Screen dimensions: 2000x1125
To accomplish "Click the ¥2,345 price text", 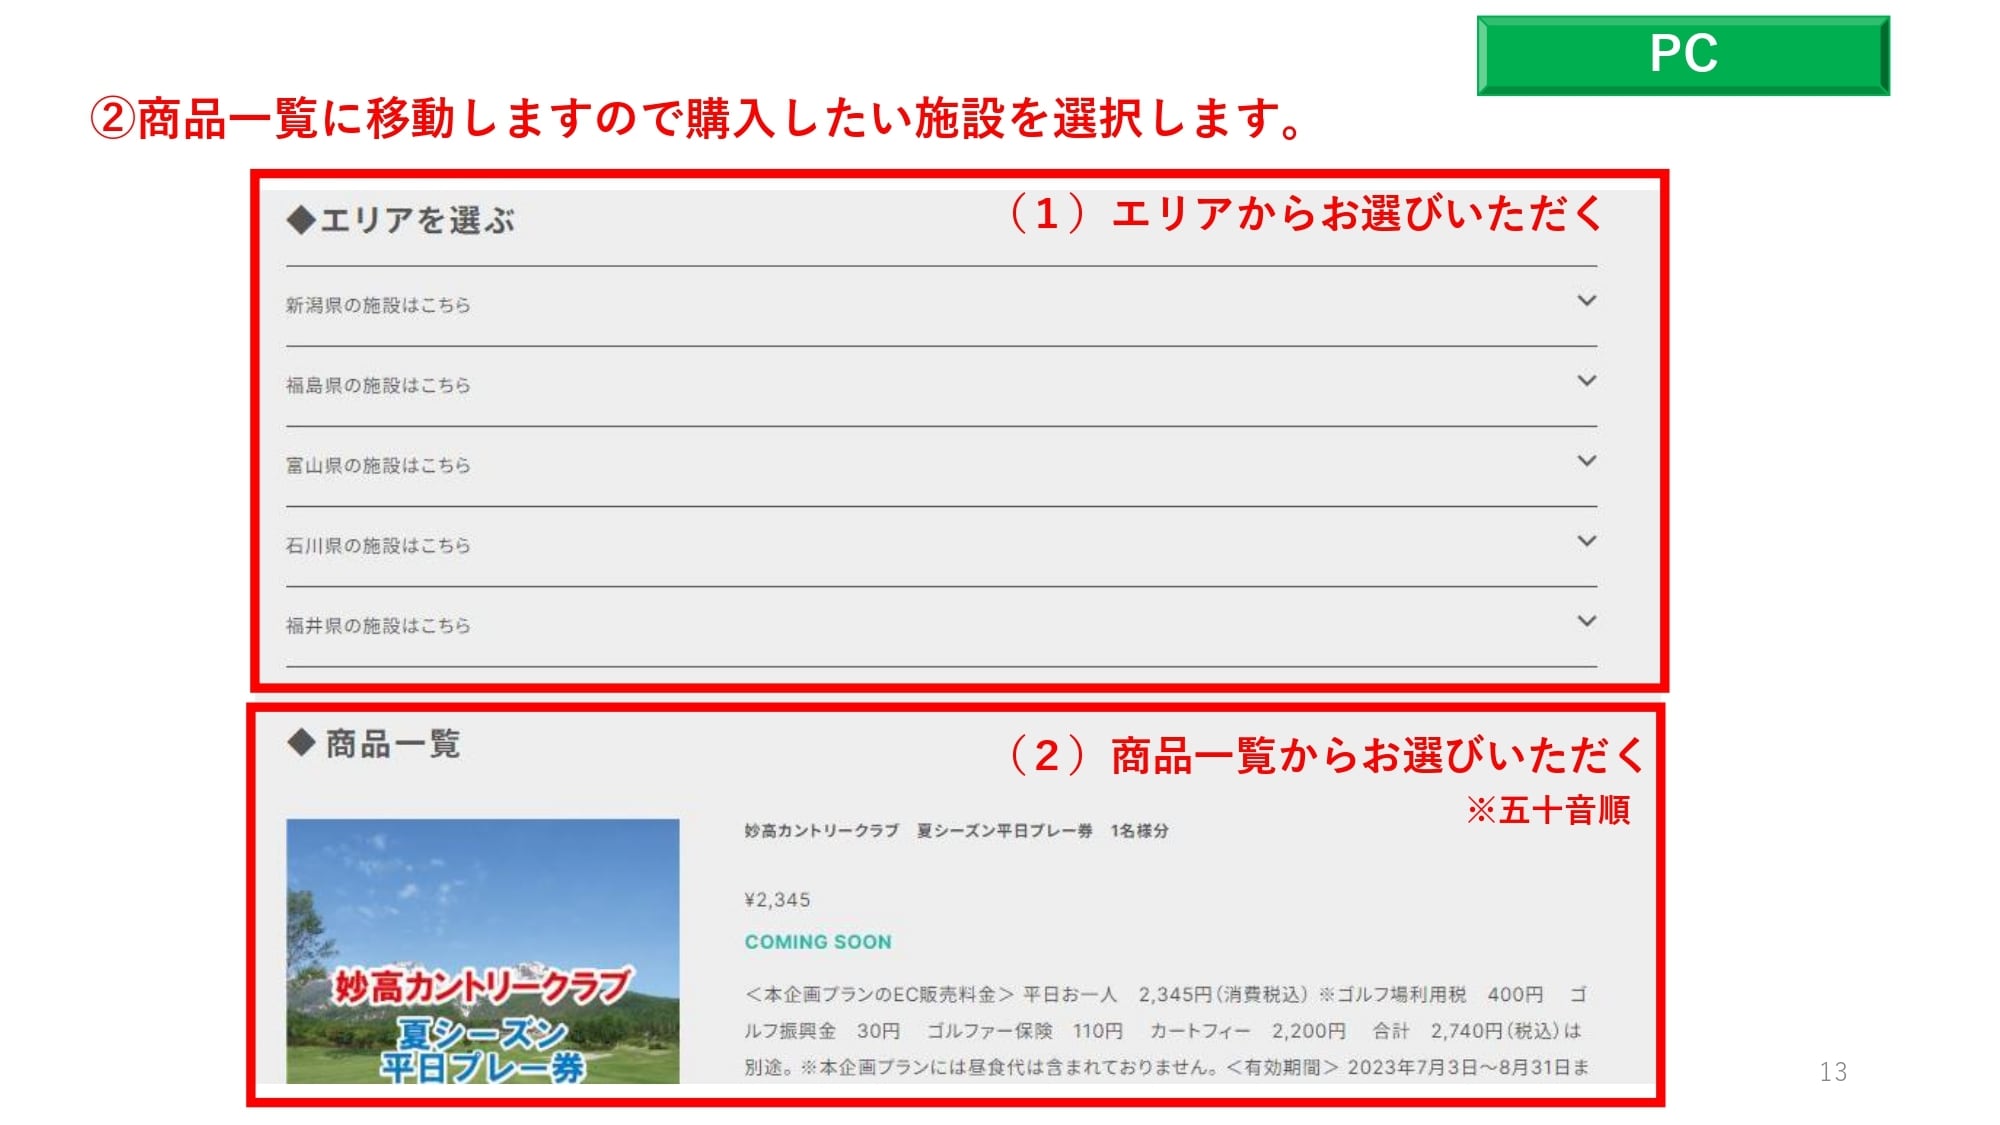I will pyautogui.click(x=777, y=900).
